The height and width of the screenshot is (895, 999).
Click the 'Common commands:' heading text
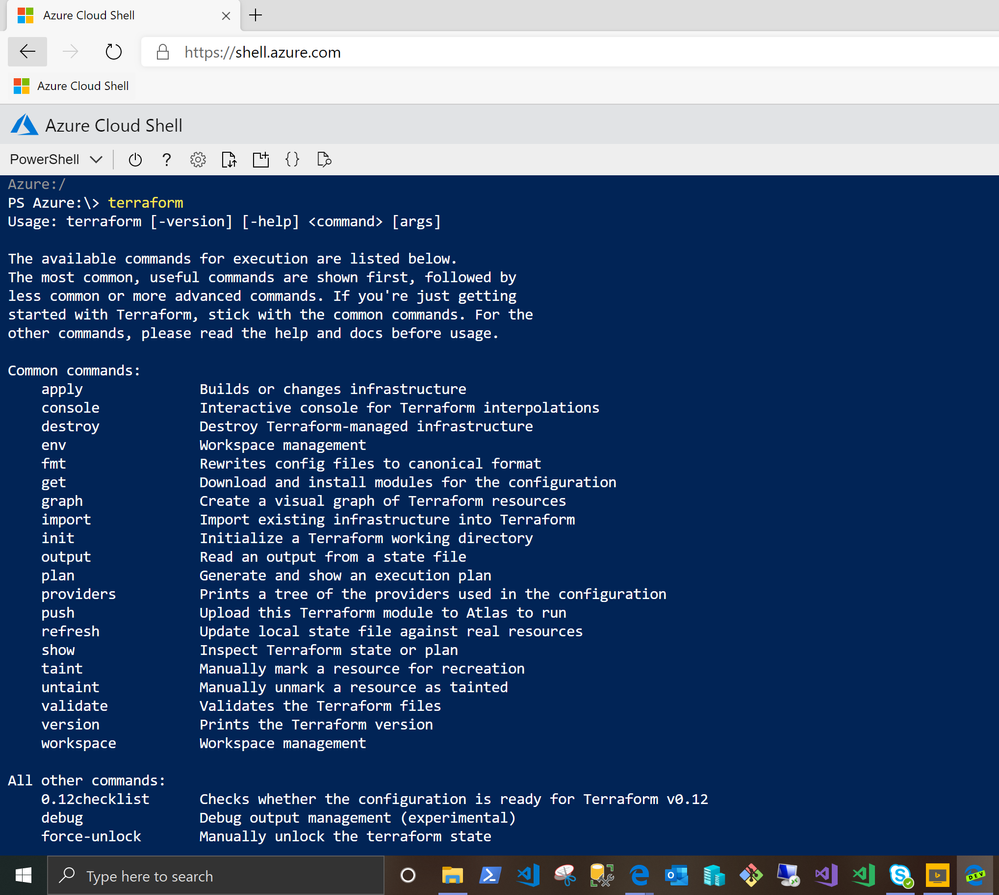tap(74, 371)
